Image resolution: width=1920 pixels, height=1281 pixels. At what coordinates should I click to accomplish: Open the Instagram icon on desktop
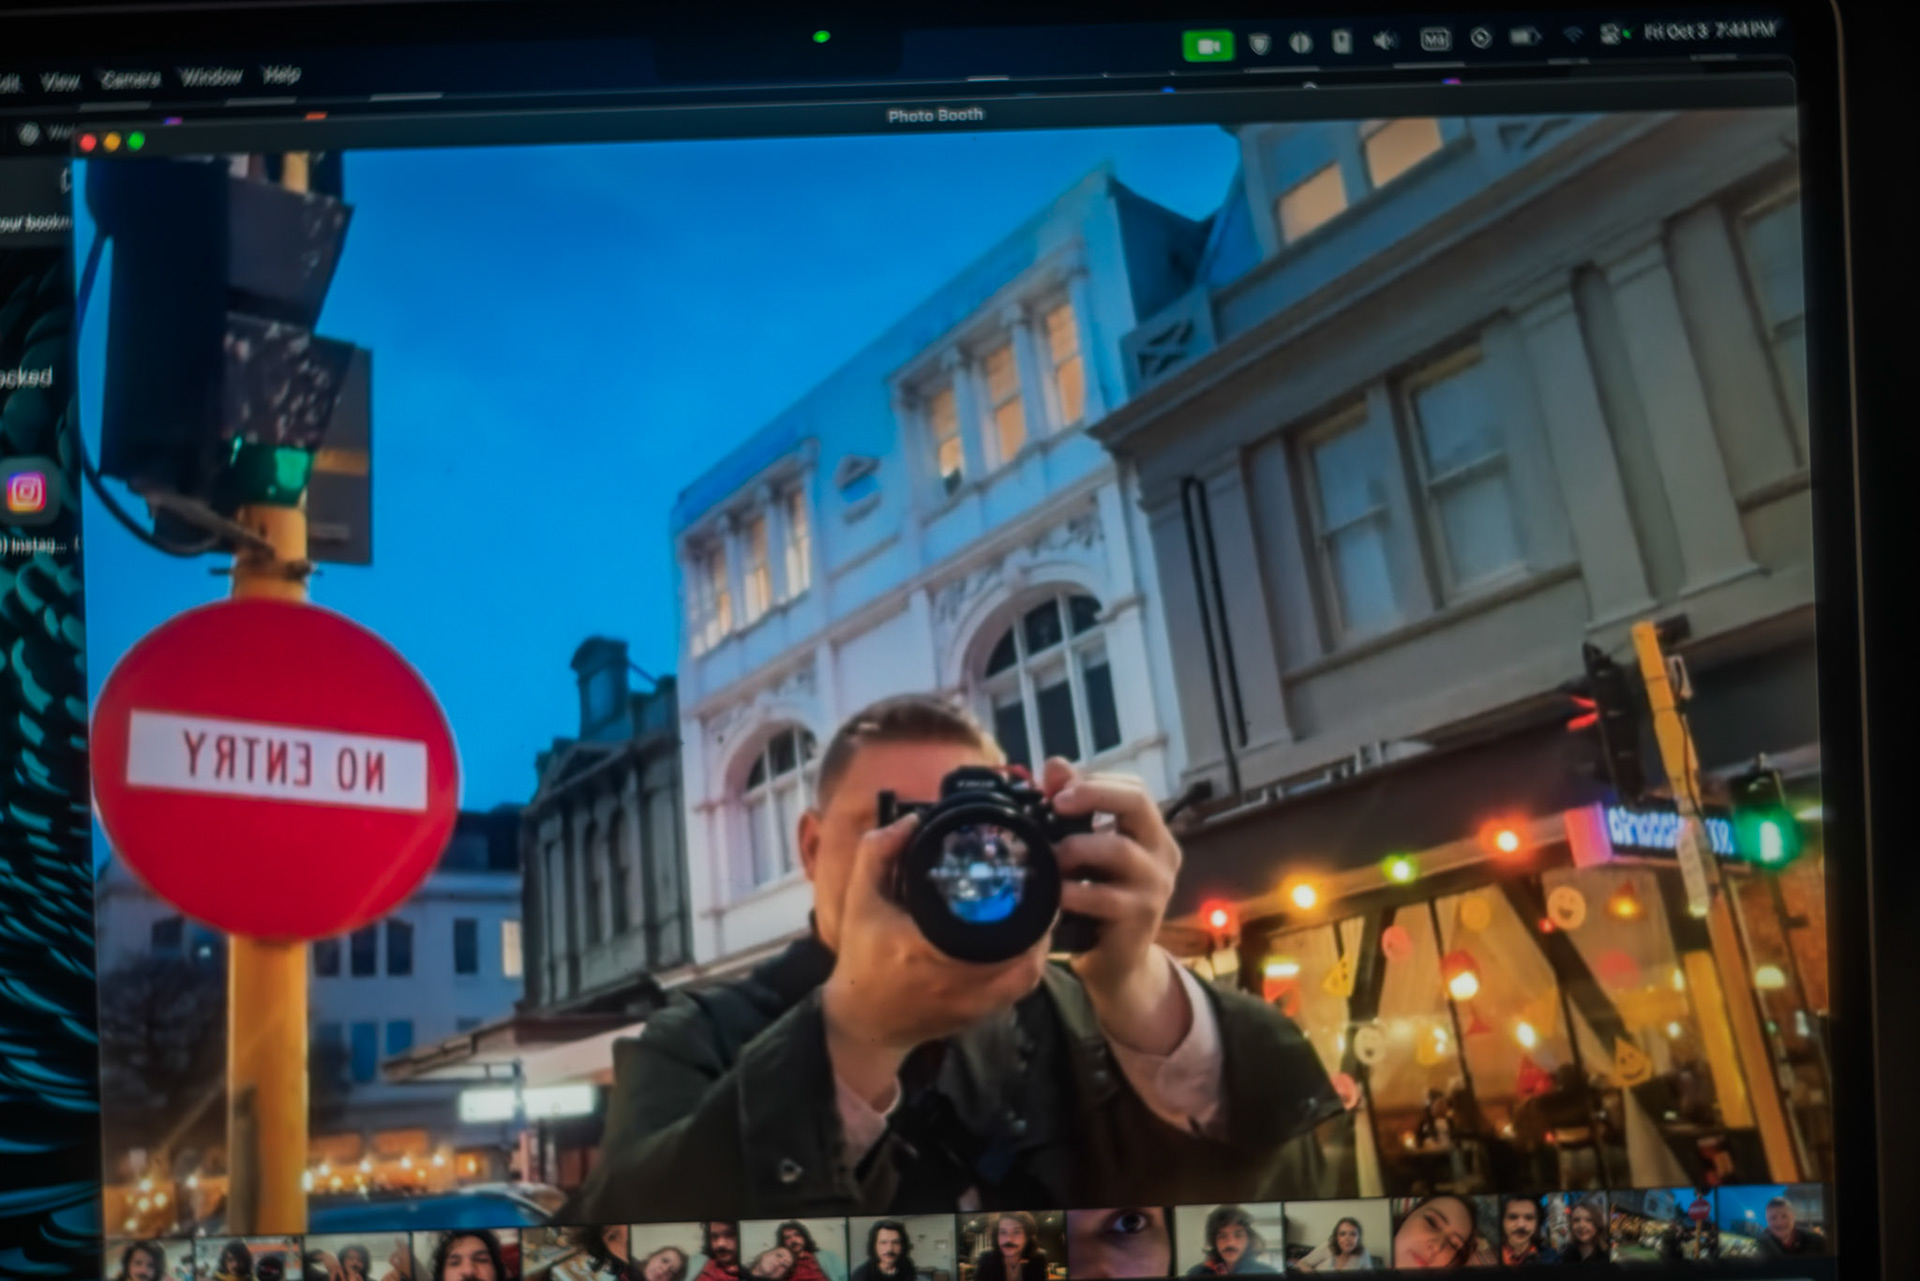click(x=27, y=491)
